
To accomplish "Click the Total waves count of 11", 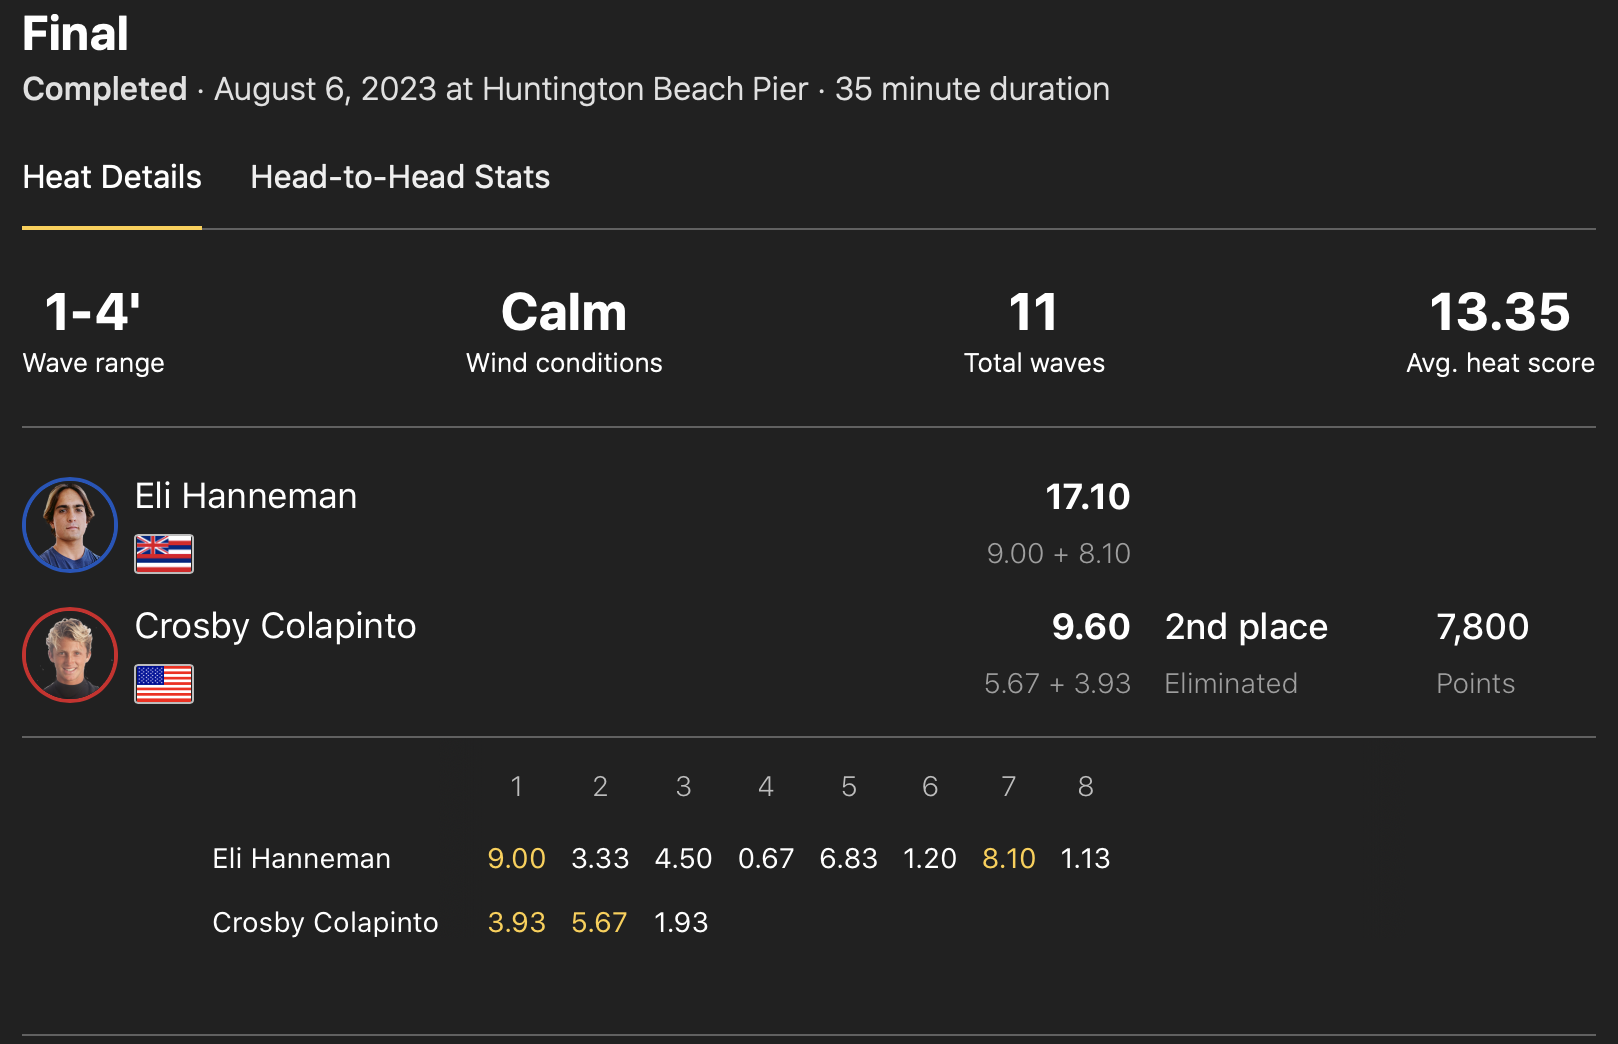I will tap(1033, 313).
